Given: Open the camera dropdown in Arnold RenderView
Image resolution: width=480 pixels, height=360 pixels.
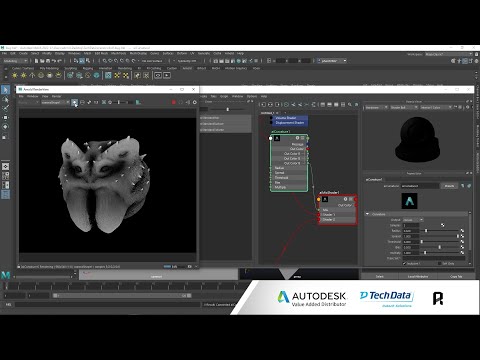Looking at the screenshot, I should click(56, 102).
